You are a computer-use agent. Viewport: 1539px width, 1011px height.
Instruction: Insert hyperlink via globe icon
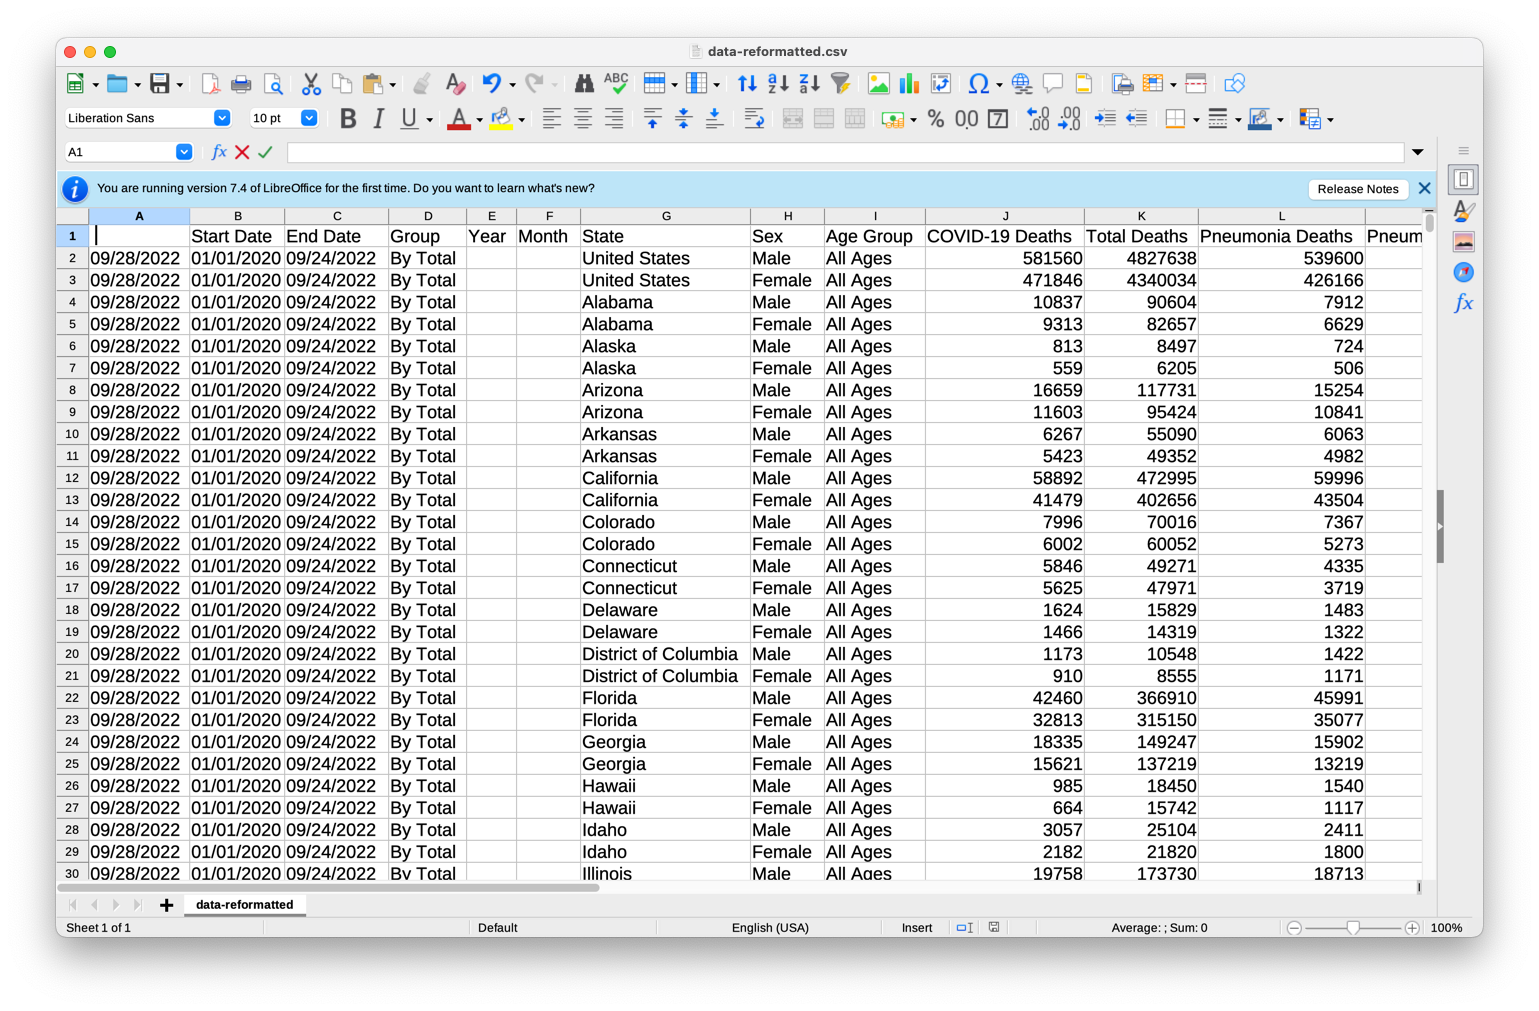tap(1021, 84)
